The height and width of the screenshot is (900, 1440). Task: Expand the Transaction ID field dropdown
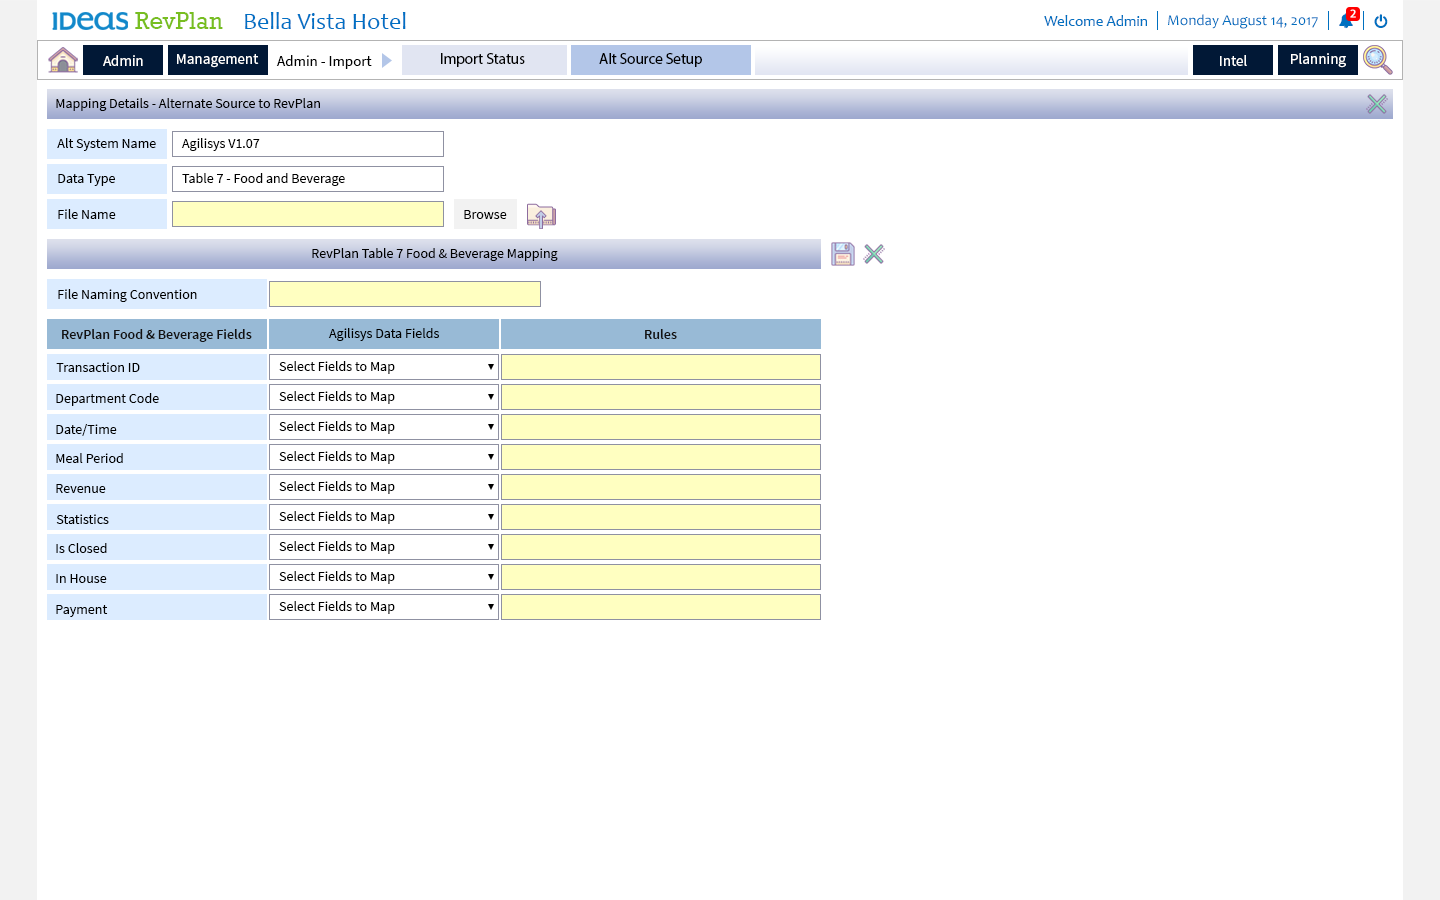tap(384, 367)
